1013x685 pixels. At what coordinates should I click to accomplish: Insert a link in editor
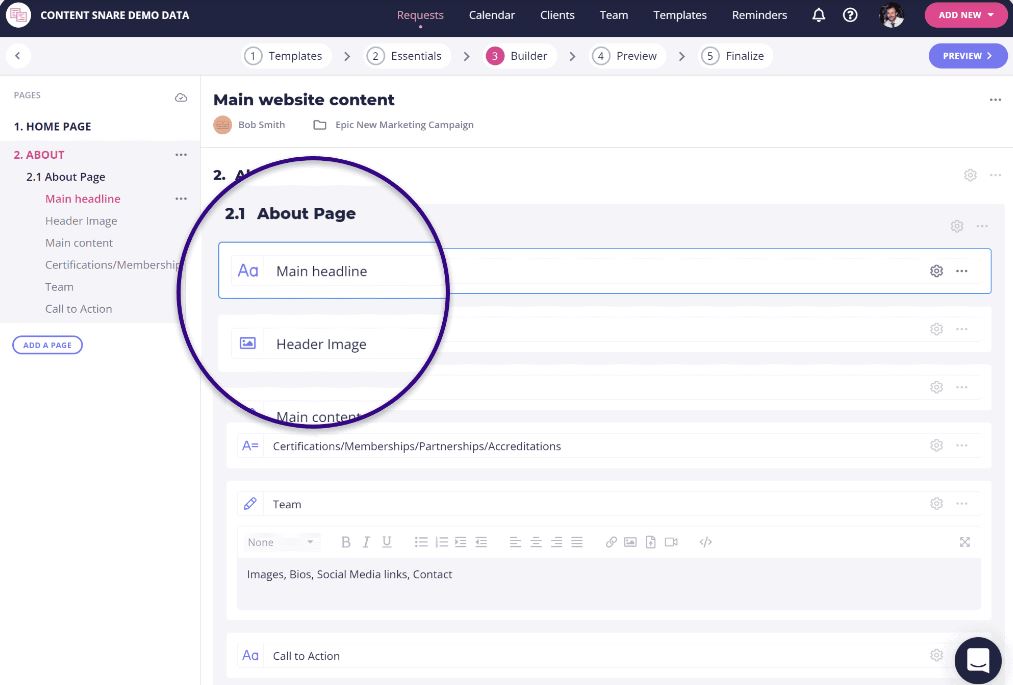(x=611, y=542)
